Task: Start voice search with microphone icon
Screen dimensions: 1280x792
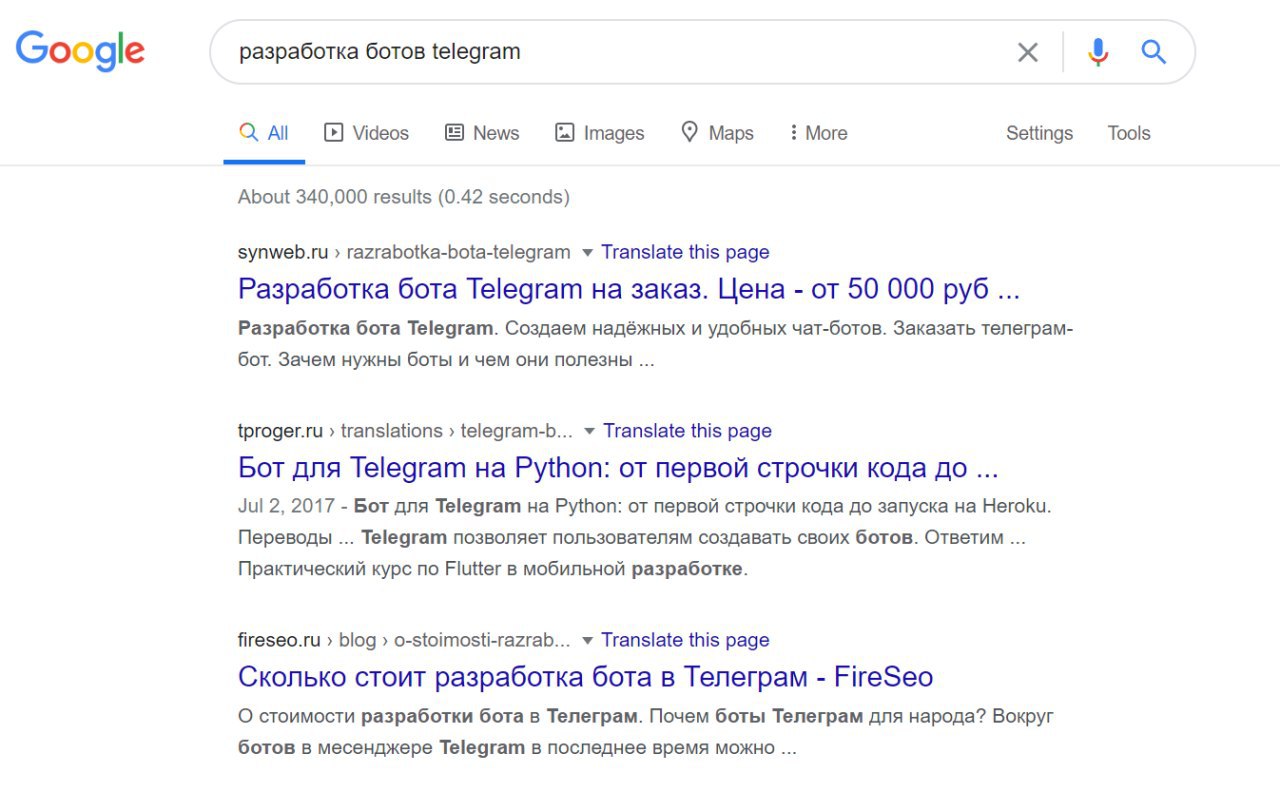Action: (1098, 52)
